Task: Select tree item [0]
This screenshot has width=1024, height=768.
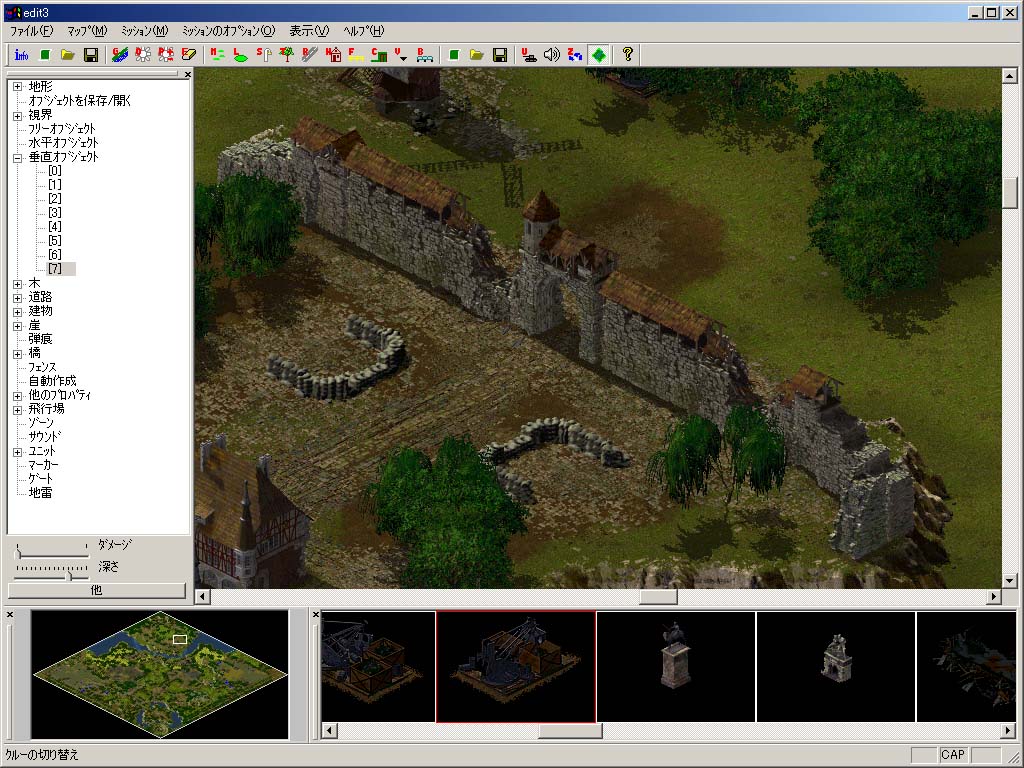Action: (x=55, y=171)
